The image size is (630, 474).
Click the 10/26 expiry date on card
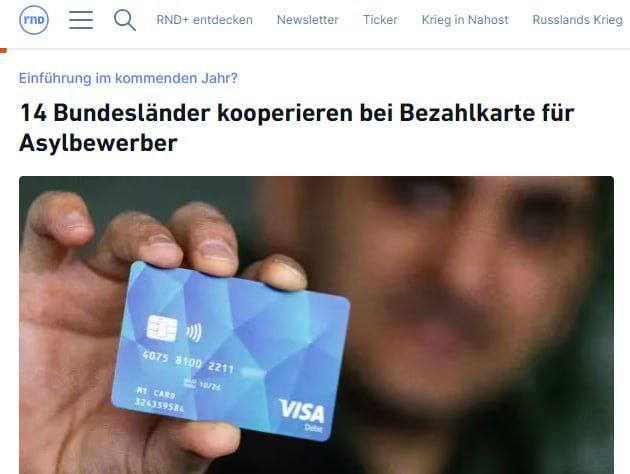click(x=209, y=385)
